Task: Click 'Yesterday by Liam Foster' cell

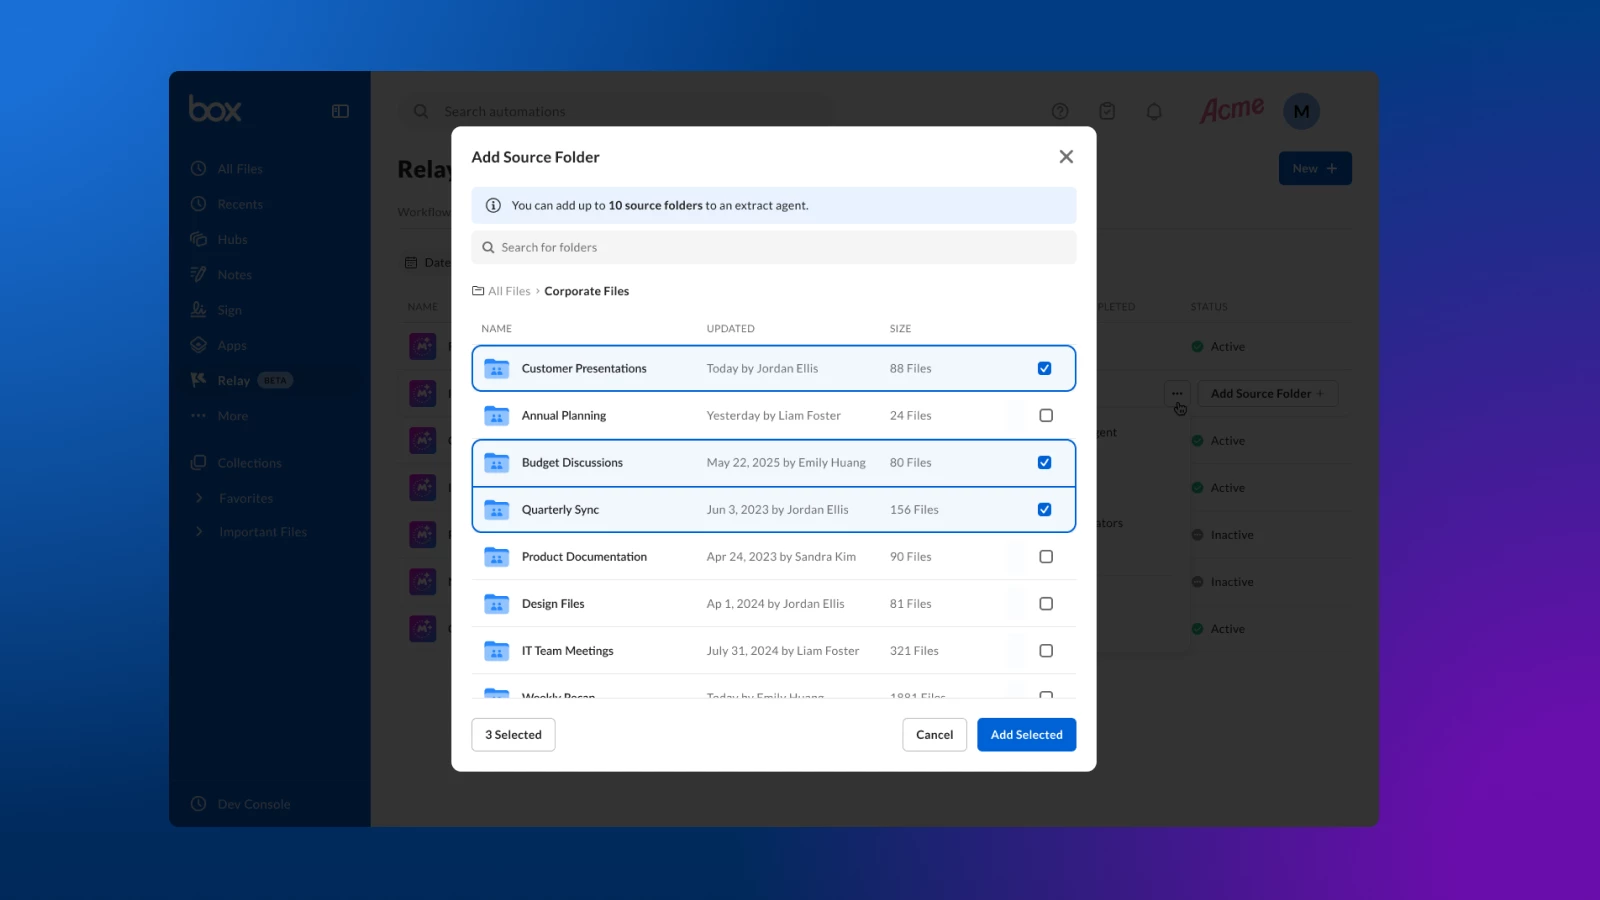Action: [773, 415]
